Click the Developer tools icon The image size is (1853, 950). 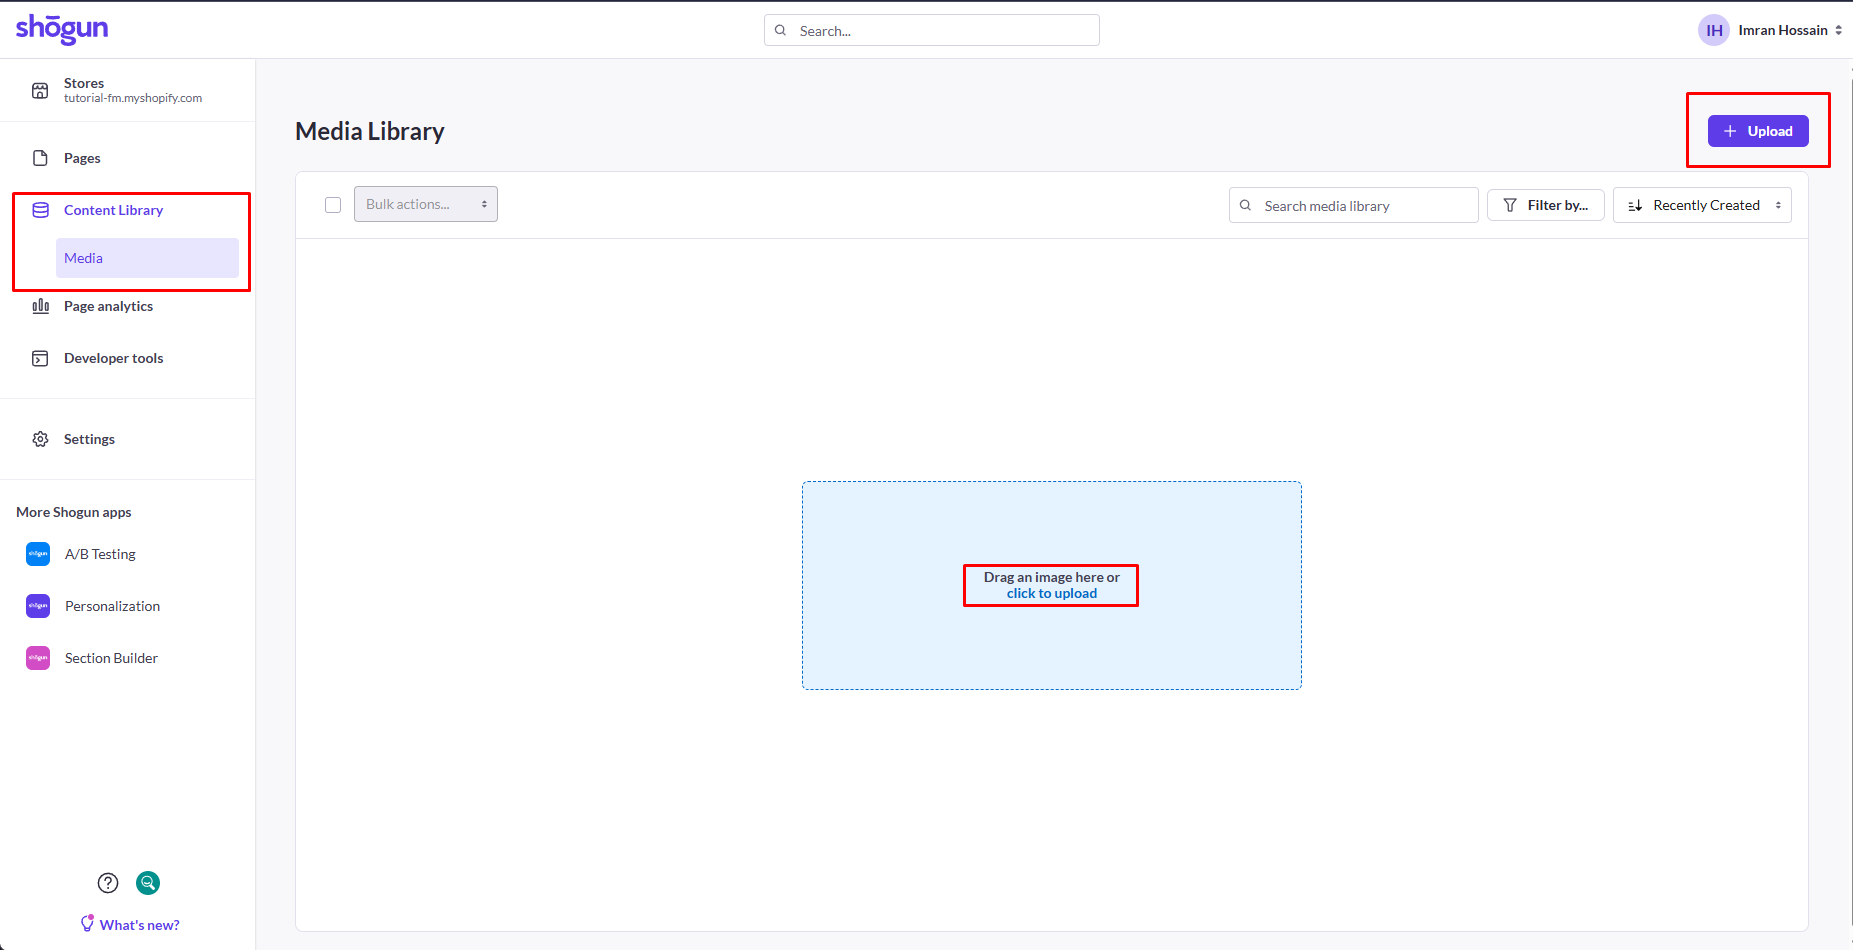(x=40, y=358)
